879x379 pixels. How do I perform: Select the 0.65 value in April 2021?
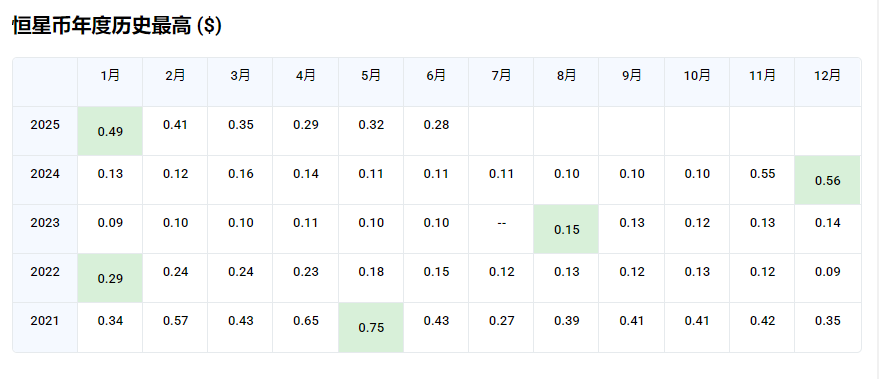click(306, 321)
